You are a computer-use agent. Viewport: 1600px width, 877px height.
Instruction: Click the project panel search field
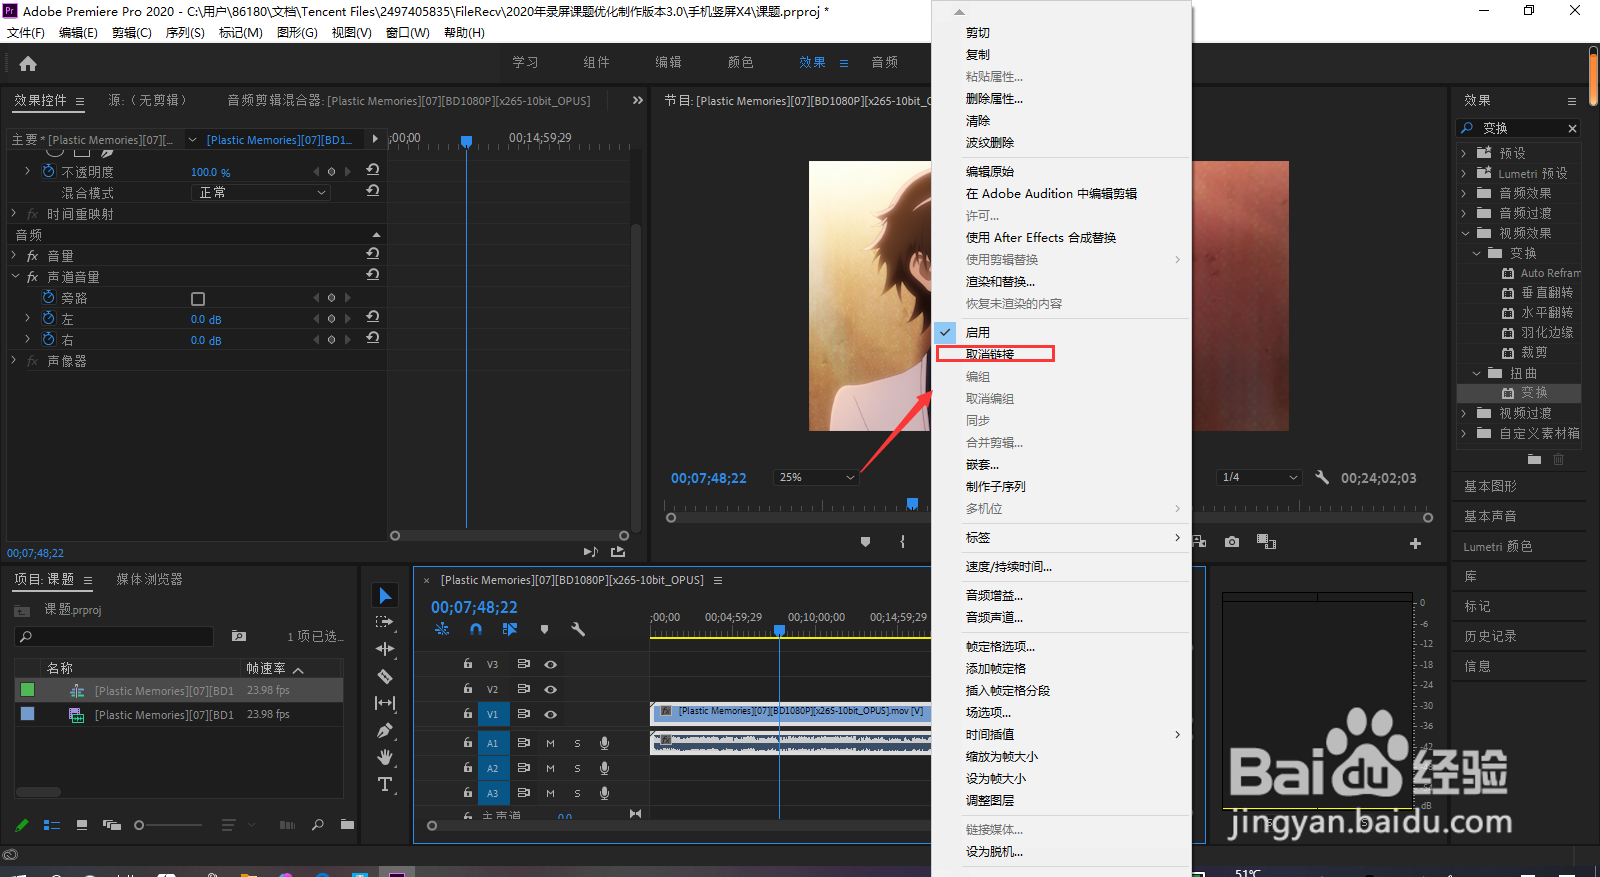pyautogui.click(x=115, y=636)
